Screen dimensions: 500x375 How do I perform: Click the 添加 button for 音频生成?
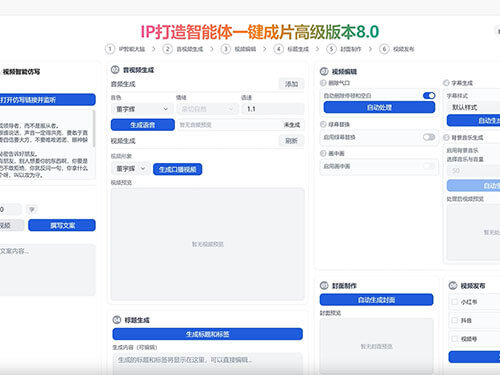point(291,84)
